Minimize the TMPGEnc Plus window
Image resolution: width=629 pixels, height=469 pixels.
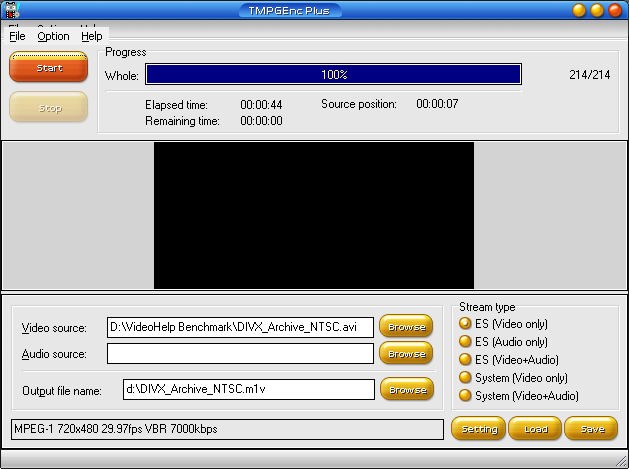[x=579, y=10]
